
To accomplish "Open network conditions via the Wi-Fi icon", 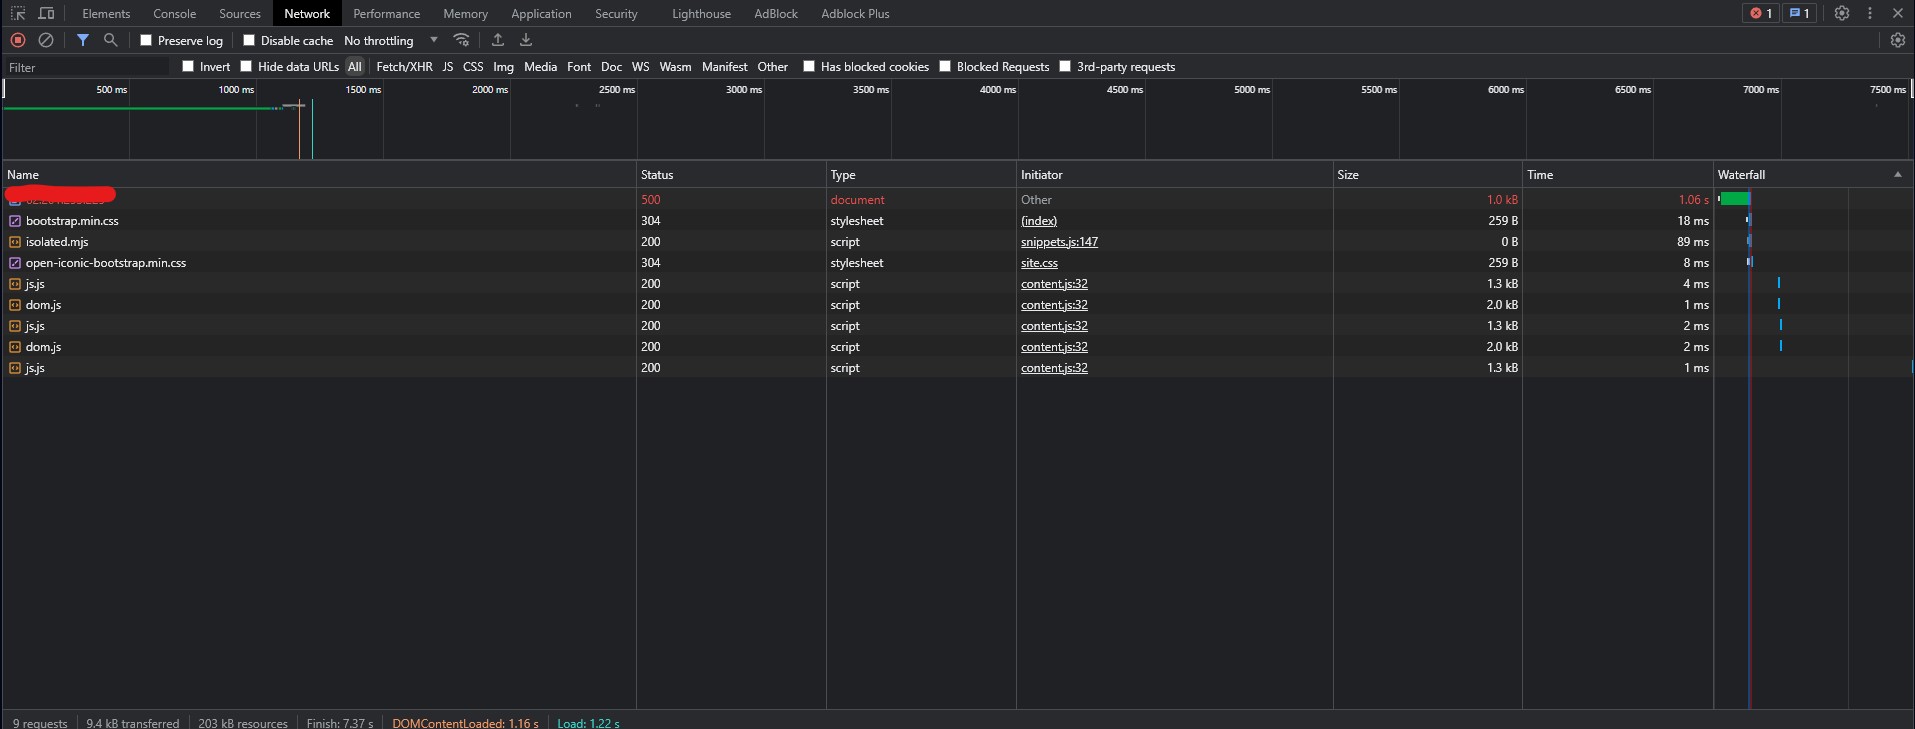I will (461, 40).
